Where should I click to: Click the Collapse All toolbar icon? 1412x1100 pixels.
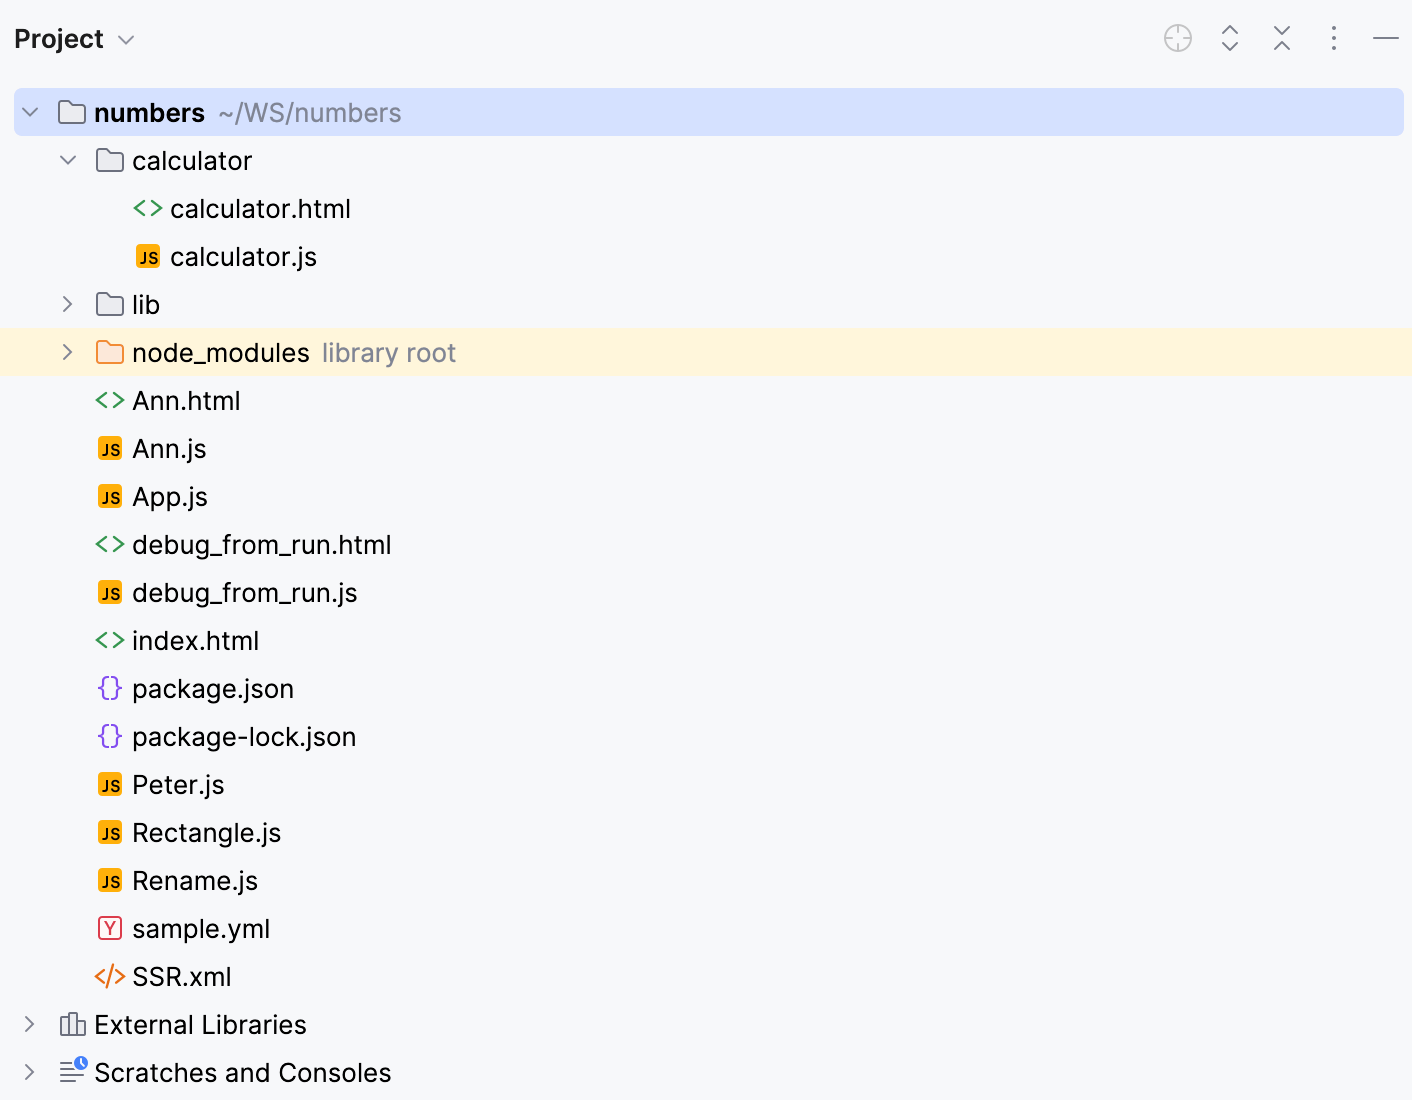click(x=1281, y=38)
